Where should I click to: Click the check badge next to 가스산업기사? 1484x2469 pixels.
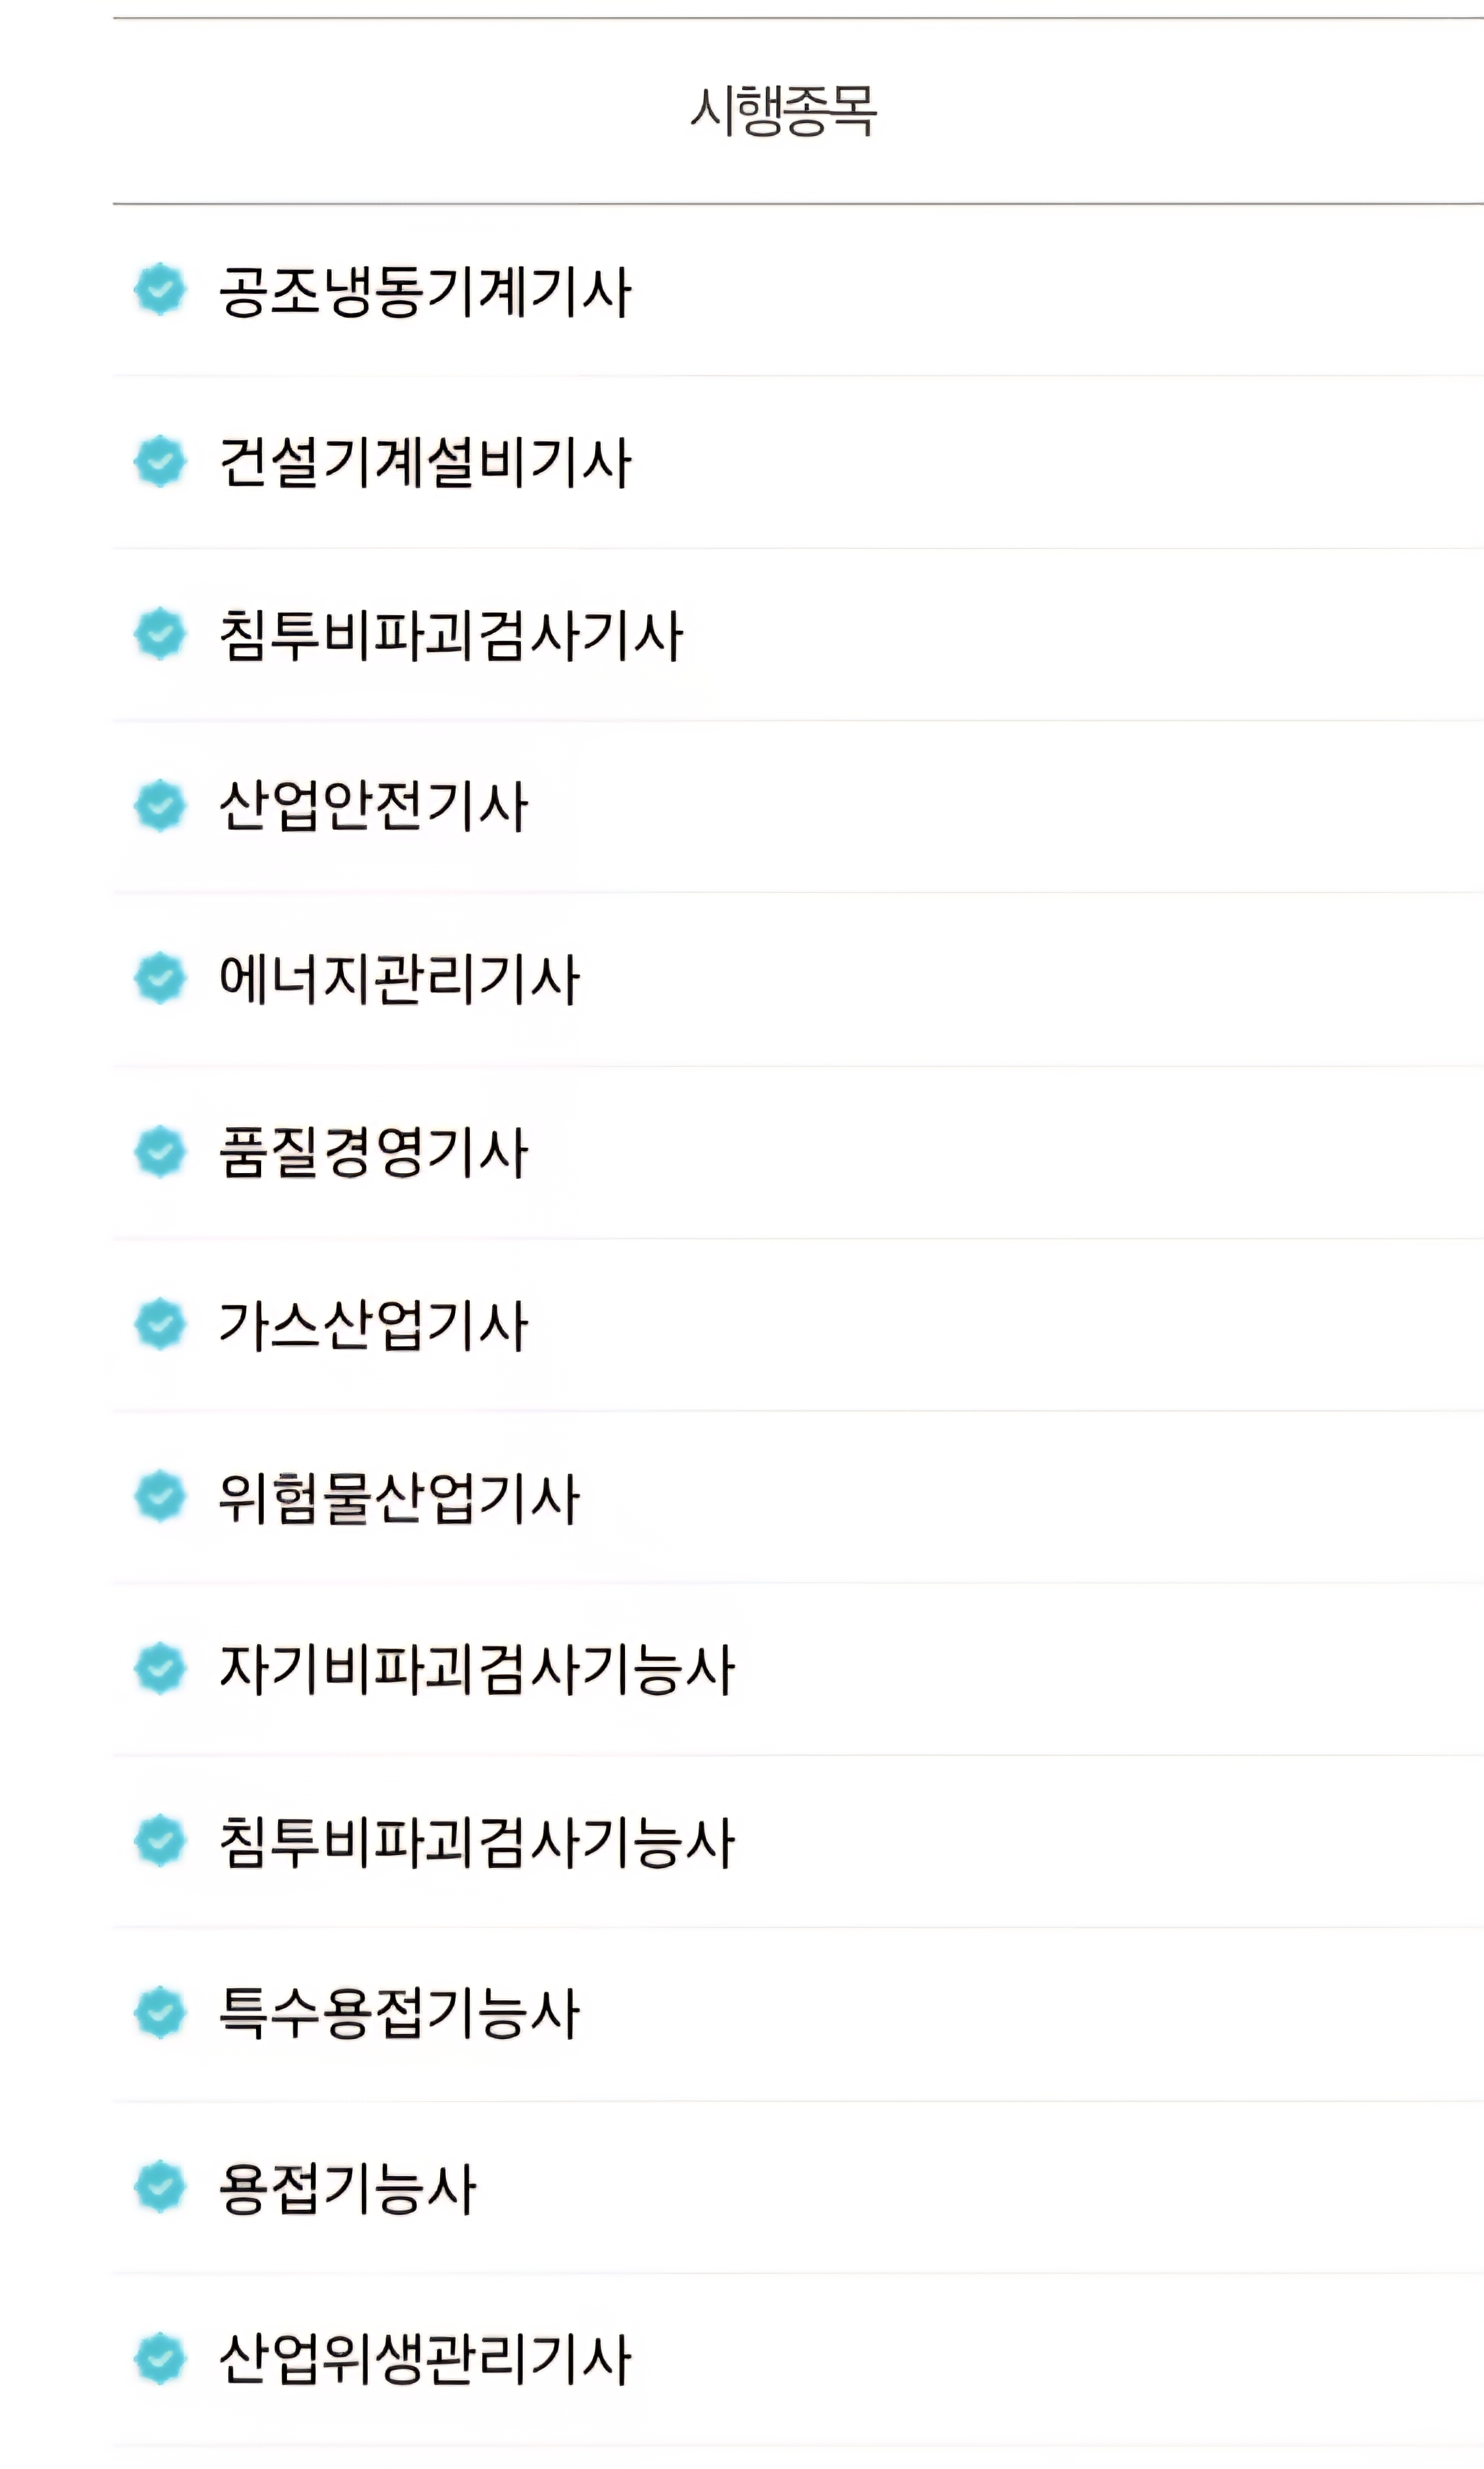[x=160, y=1324]
